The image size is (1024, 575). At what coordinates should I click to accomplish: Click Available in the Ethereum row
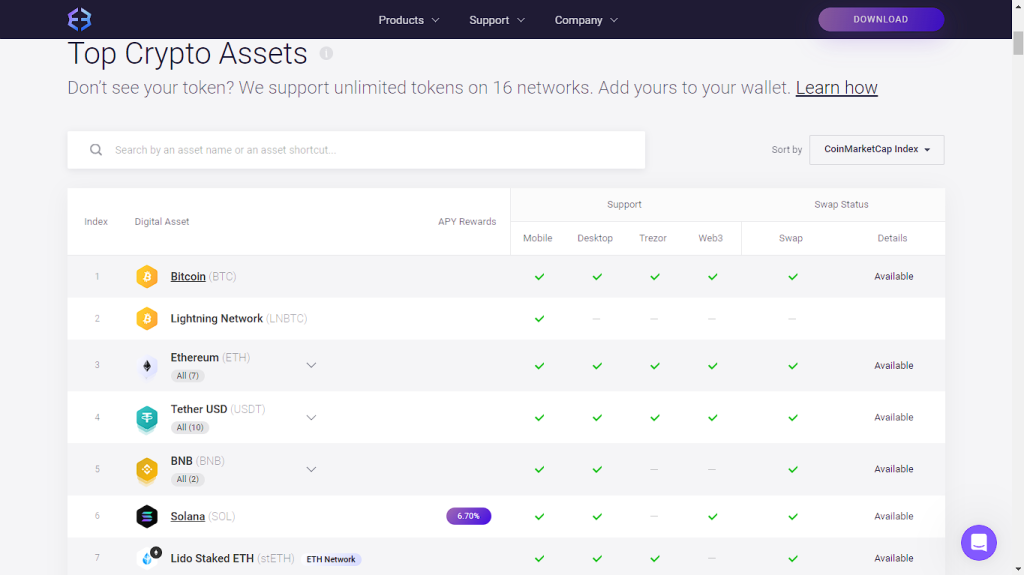coord(894,365)
